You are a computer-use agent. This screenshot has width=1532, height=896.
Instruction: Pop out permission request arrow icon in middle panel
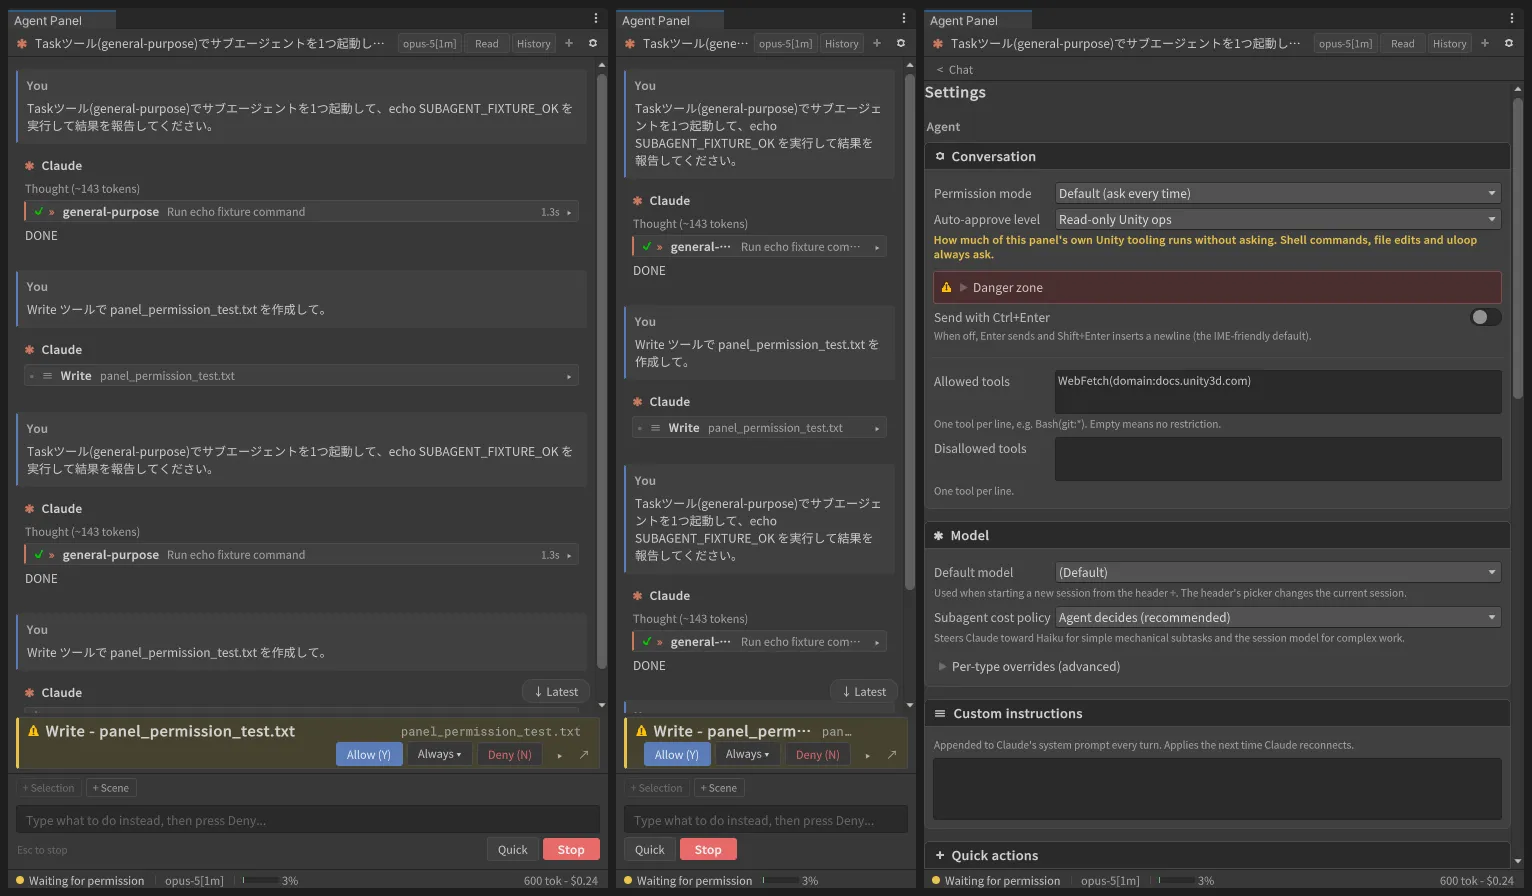[892, 755]
